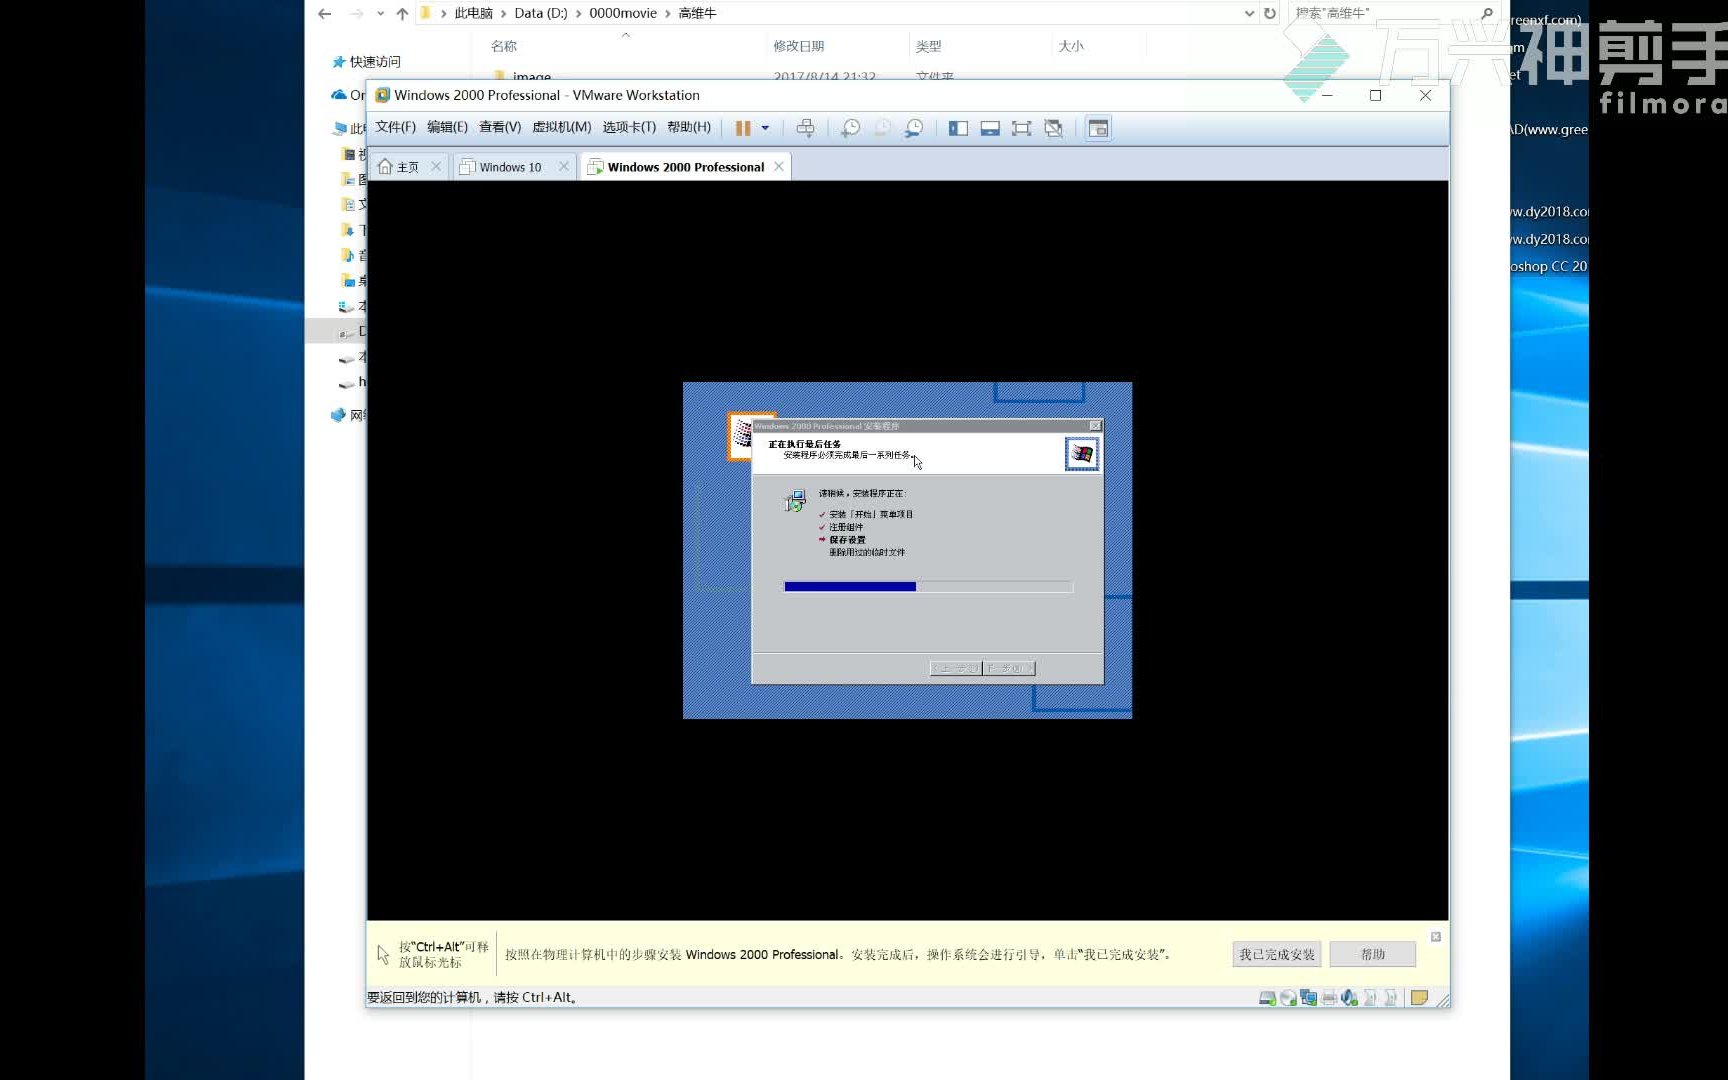
Task: Open the 虚拟机 menu
Action: tap(561, 128)
